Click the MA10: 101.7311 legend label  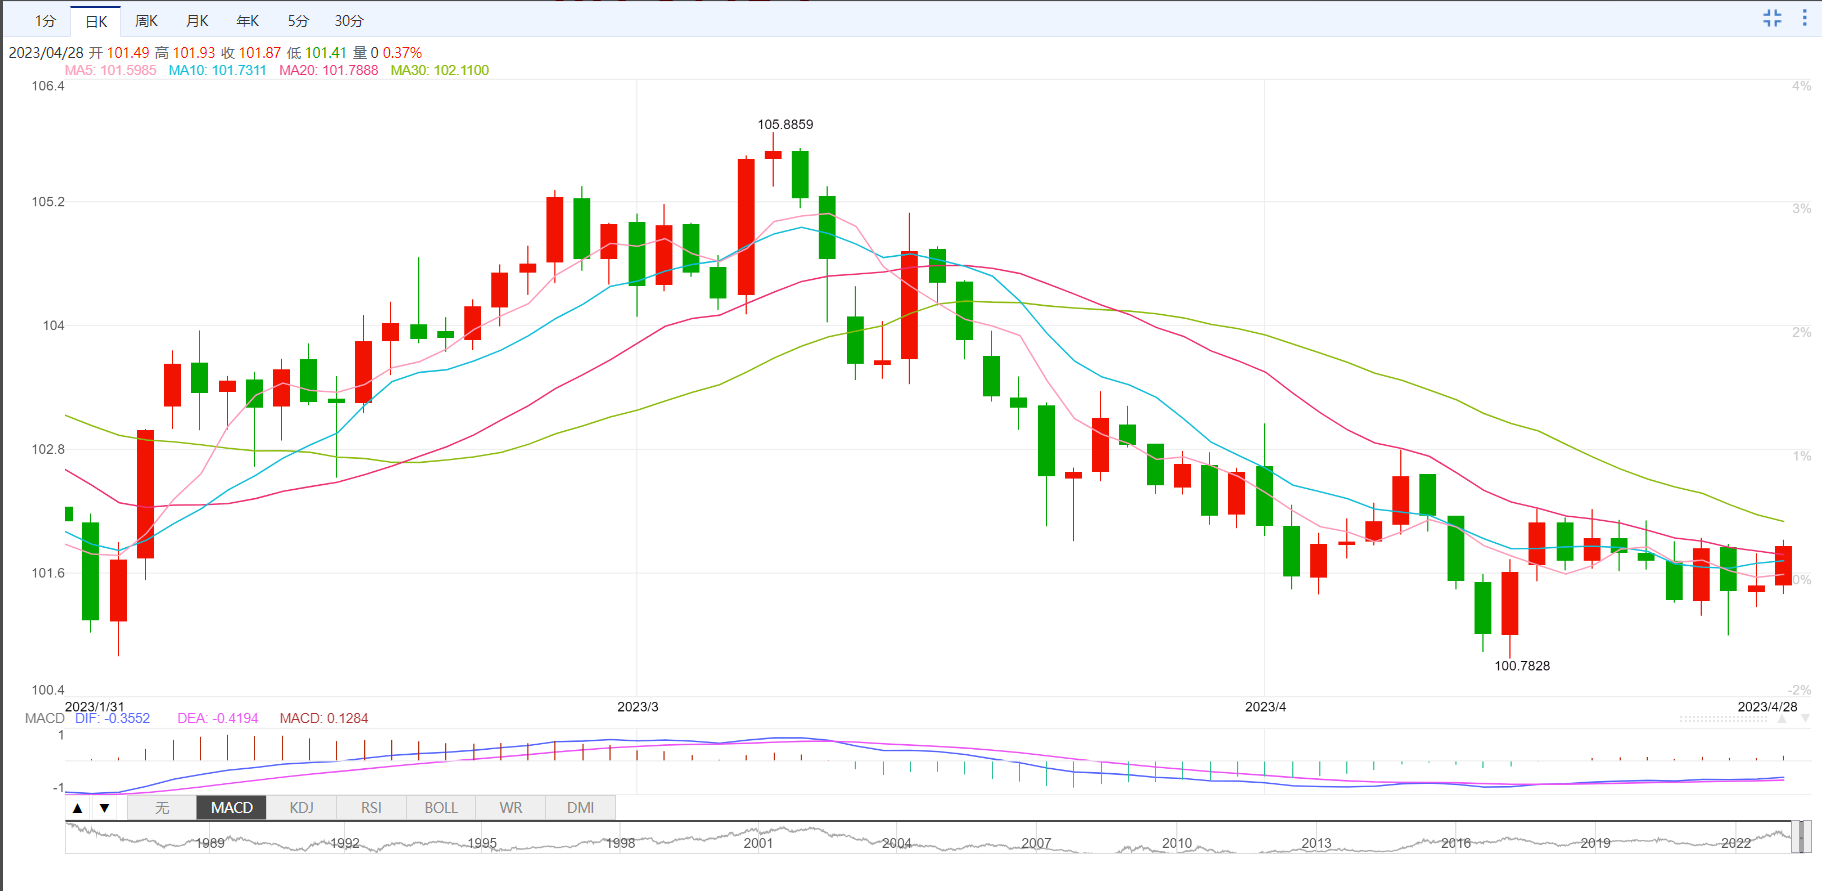(x=217, y=70)
